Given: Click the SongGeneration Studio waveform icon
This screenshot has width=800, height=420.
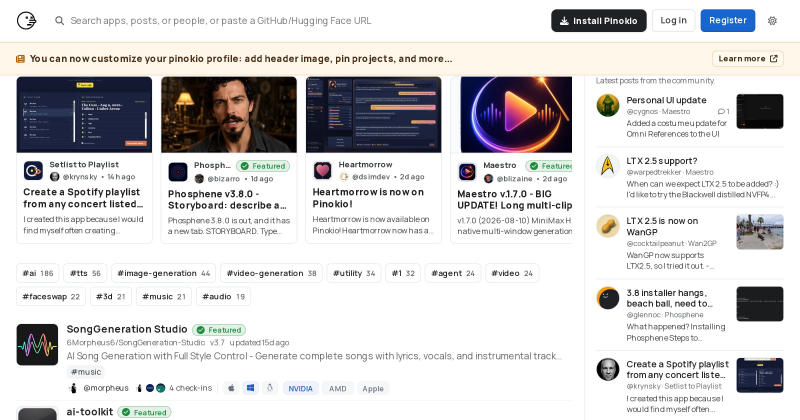Looking at the screenshot, I should coord(37,344).
